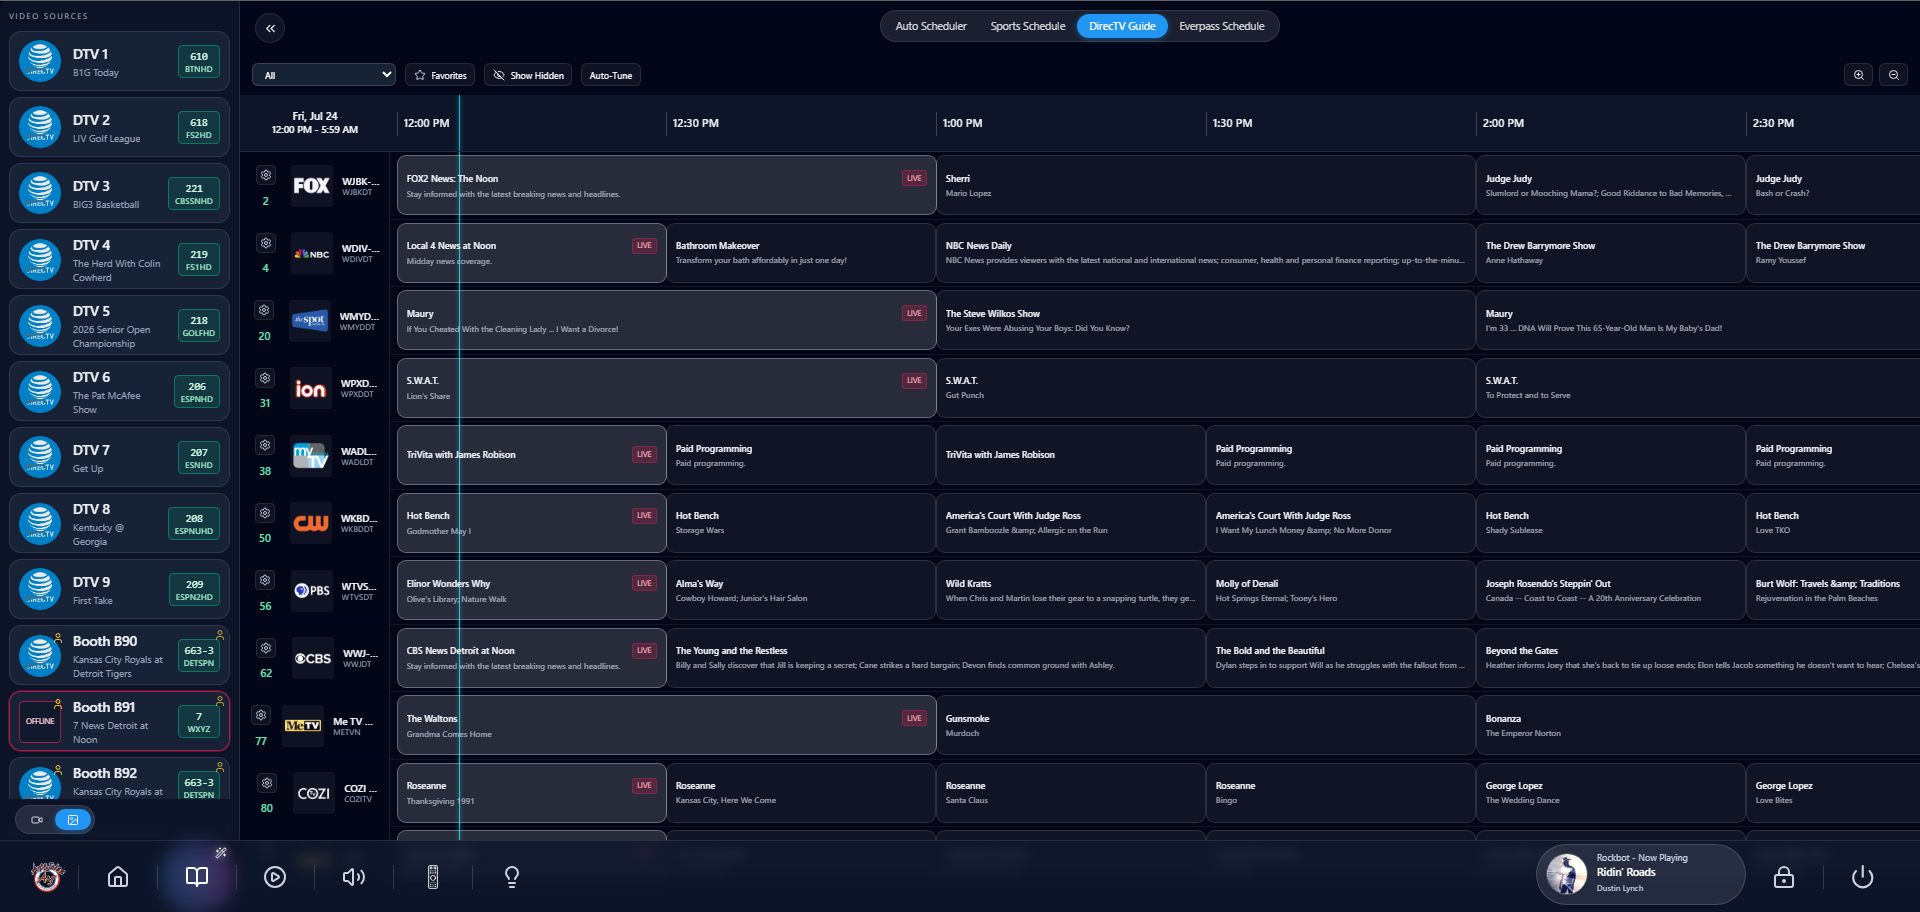Open settings gear for NBC channel 4

click(265, 243)
